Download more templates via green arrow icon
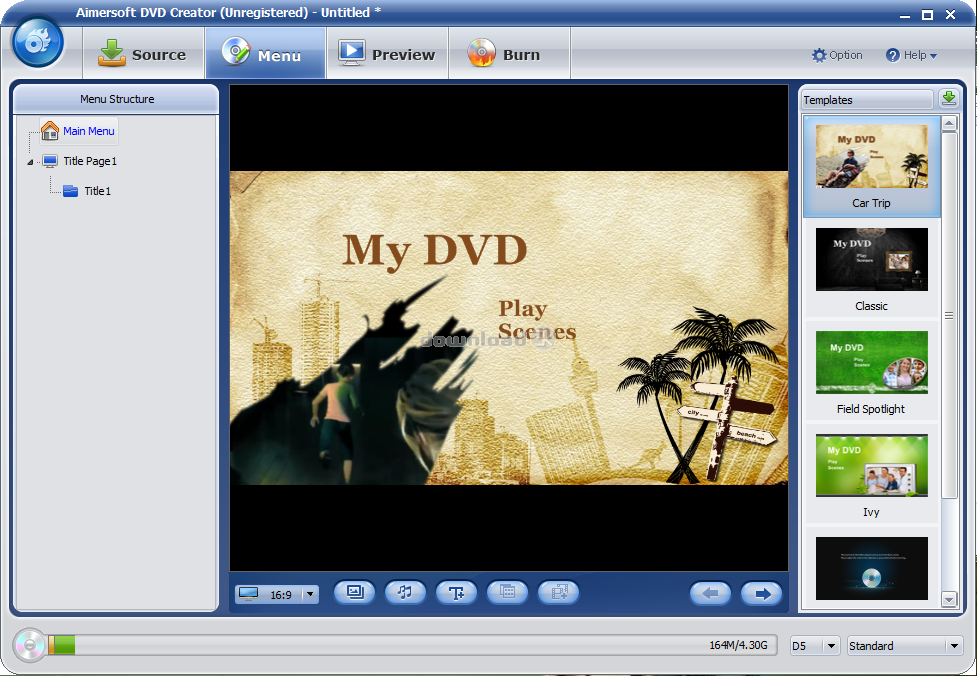This screenshot has height=676, width=977. [x=948, y=98]
